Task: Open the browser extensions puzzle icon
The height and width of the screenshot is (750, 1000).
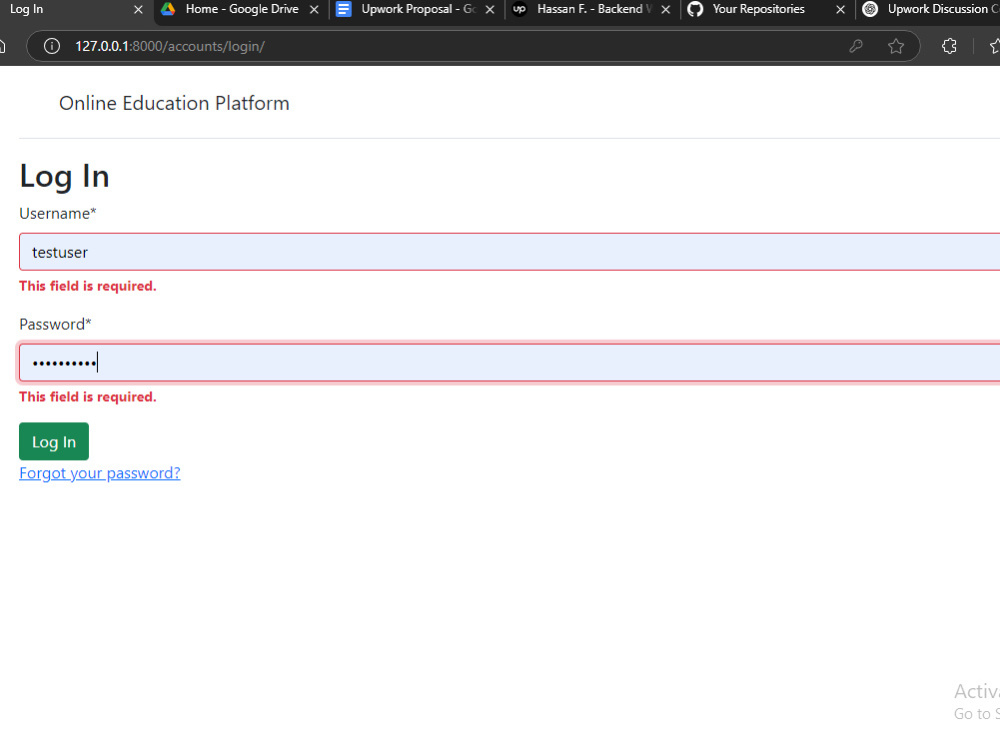Action: point(949,46)
